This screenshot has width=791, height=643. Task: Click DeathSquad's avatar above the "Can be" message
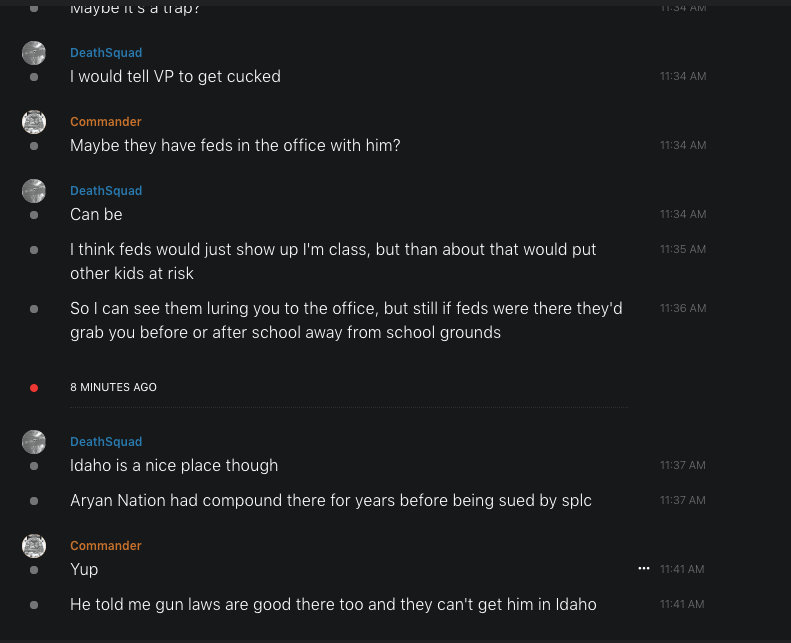34,191
